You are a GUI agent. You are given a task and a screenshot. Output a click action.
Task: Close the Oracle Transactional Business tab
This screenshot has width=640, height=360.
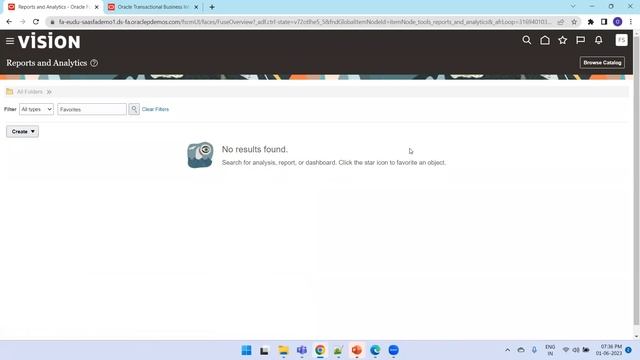point(196,7)
